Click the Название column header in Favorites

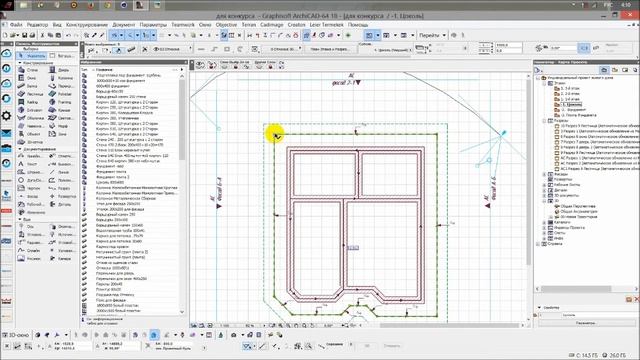tap(104, 70)
